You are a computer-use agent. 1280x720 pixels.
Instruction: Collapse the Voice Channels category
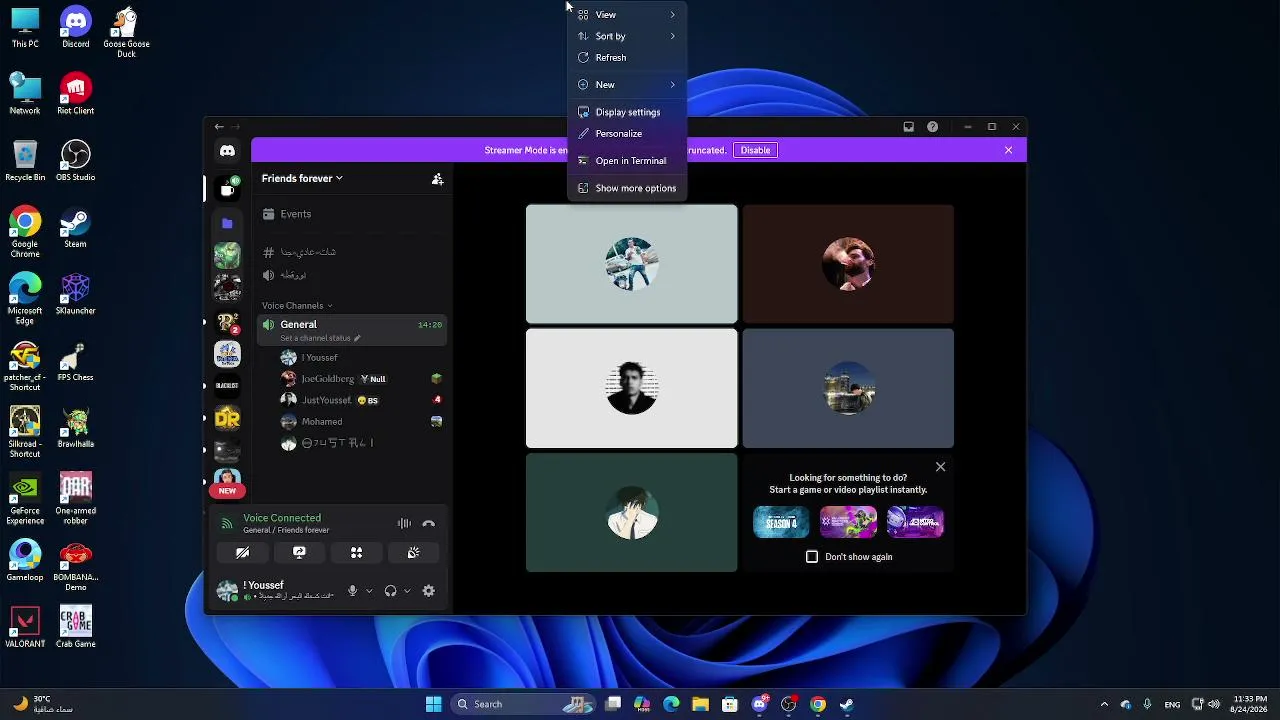coord(297,306)
